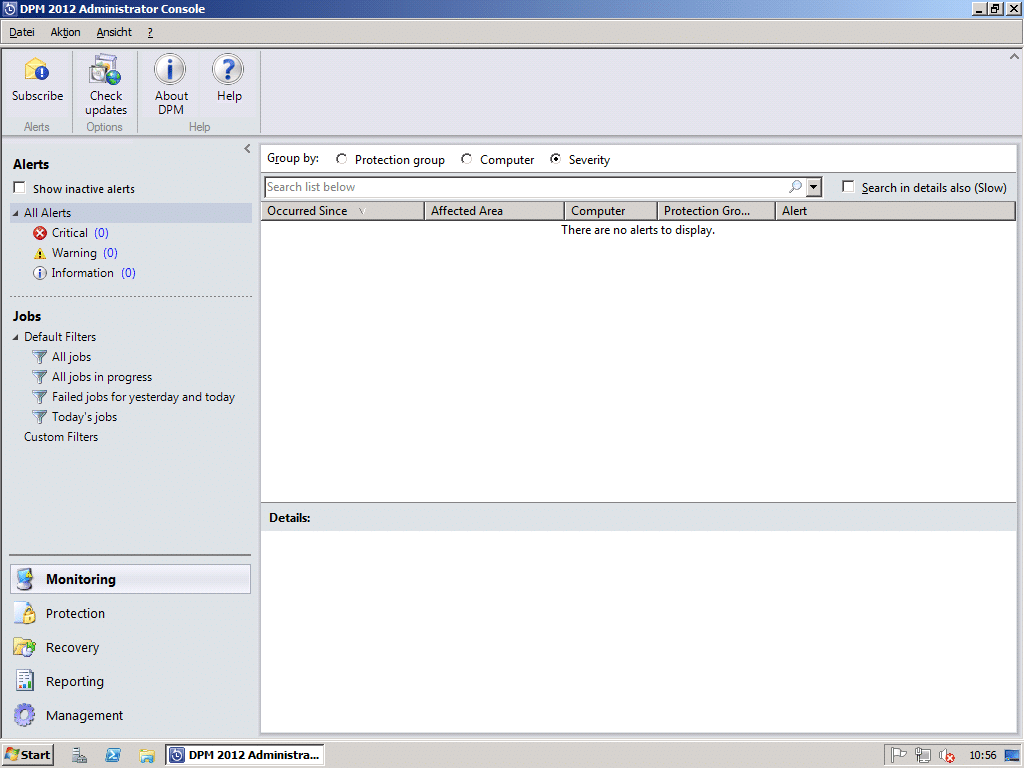Click the All jobs in progress filter icon
The width and height of the screenshot is (1024, 768).
point(40,377)
